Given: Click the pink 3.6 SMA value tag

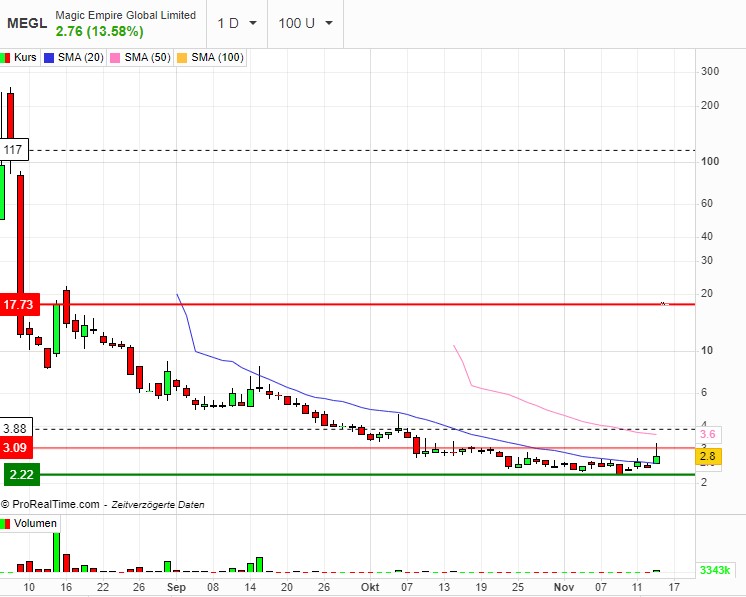Looking at the screenshot, I should pos(709,434).
